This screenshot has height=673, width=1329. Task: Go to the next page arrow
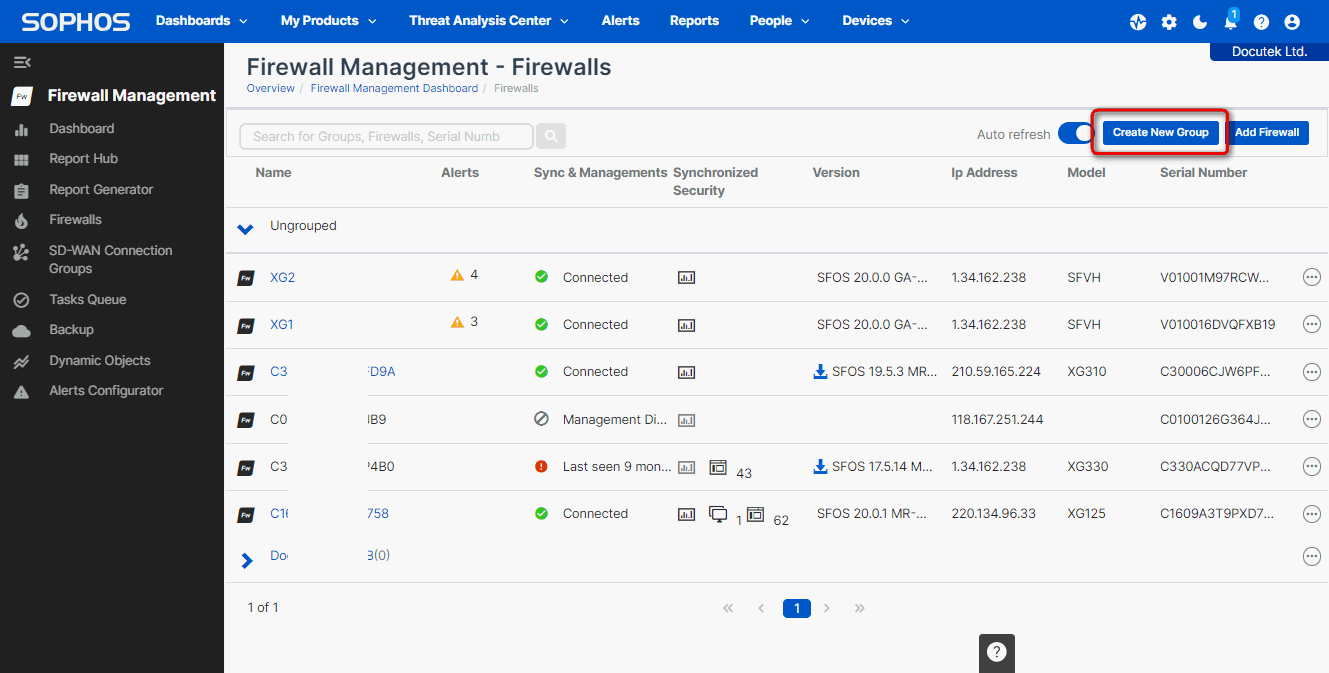pos(827,608)
